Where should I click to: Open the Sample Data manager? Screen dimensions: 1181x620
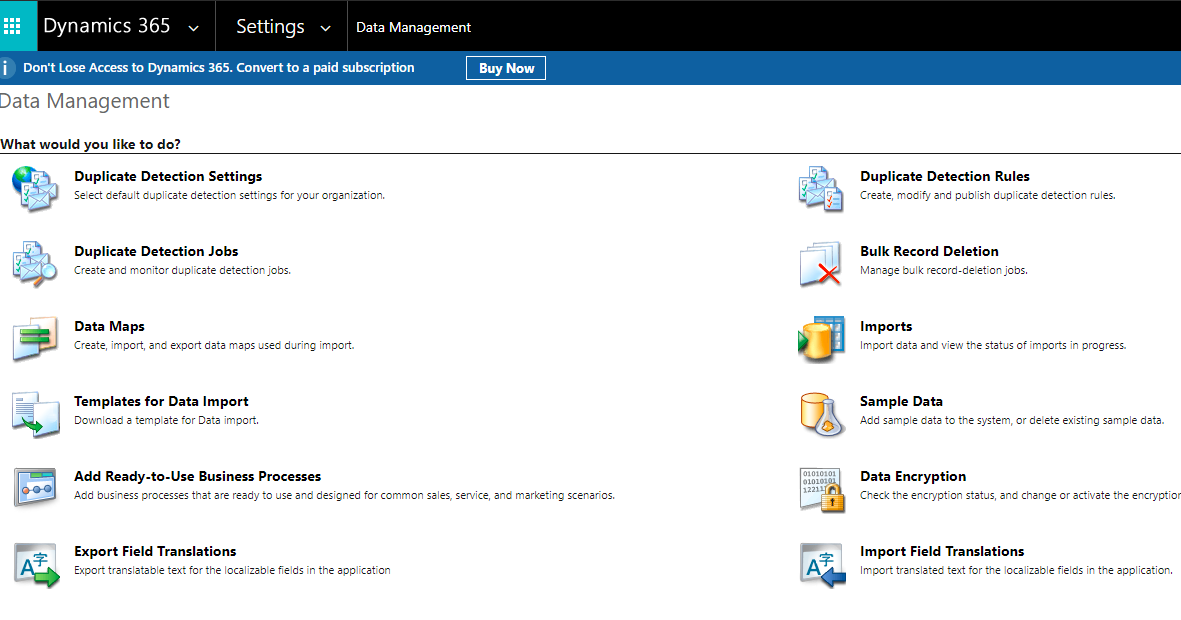click(901, 401)
